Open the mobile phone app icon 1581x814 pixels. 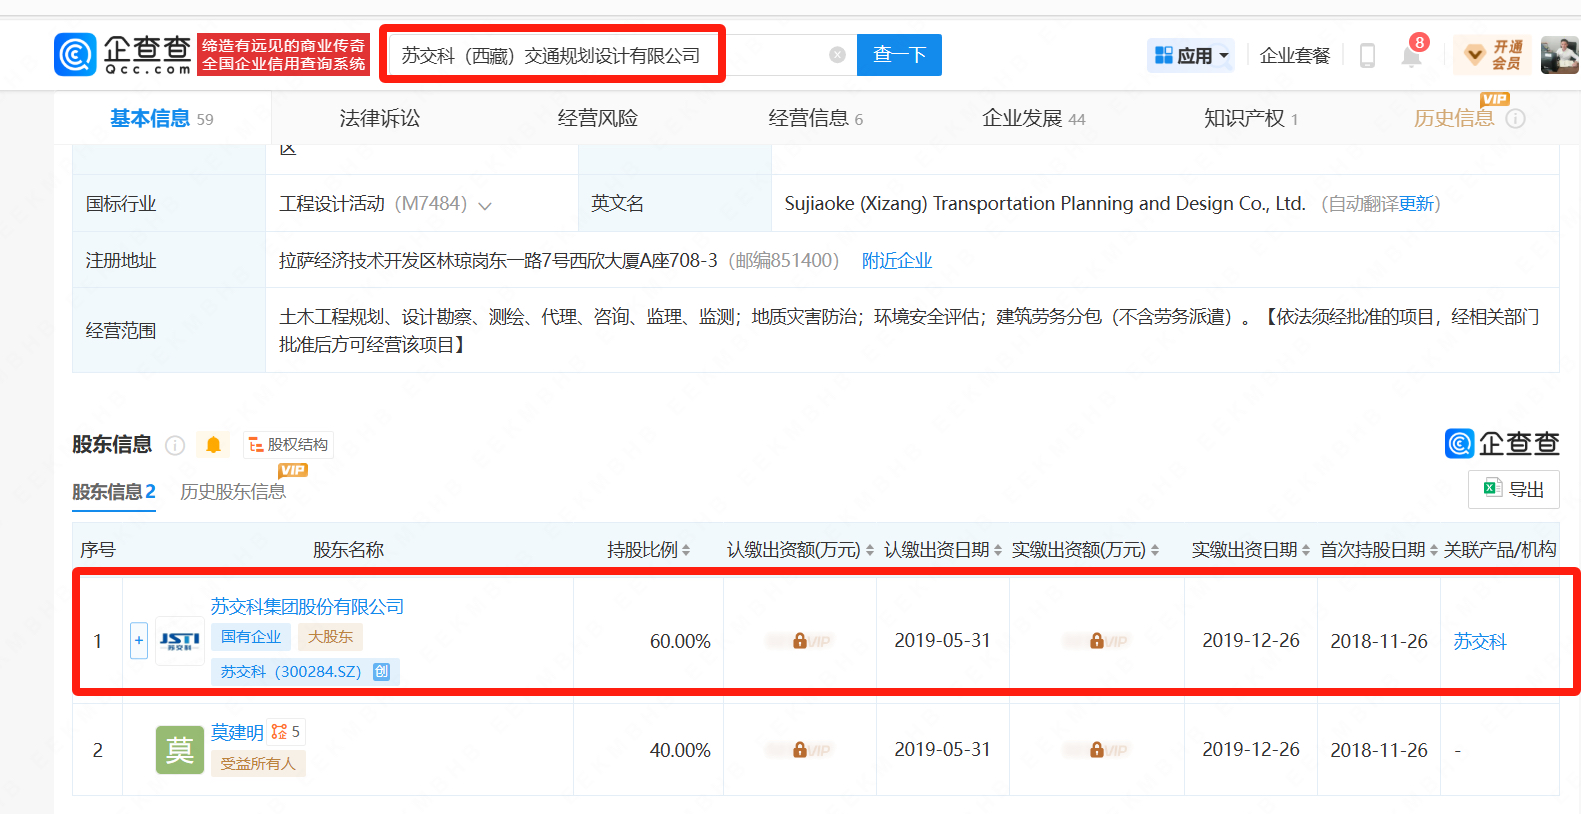coord(1367,55)
